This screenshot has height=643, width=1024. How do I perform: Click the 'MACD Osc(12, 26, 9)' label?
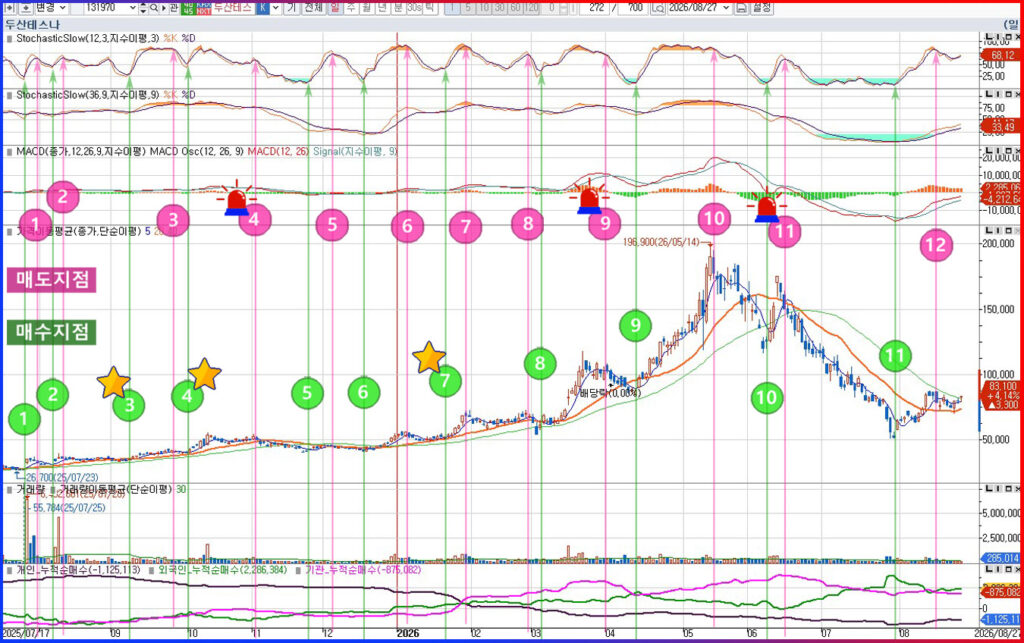click(197, 151)
